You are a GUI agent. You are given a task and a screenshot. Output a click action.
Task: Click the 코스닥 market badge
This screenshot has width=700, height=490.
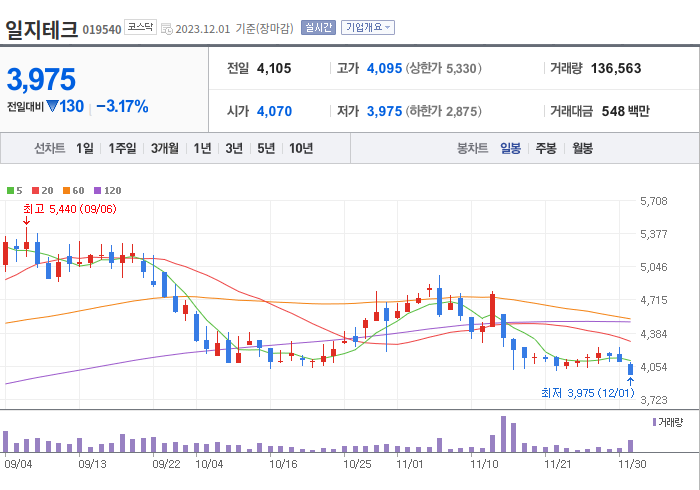point(140,27)
